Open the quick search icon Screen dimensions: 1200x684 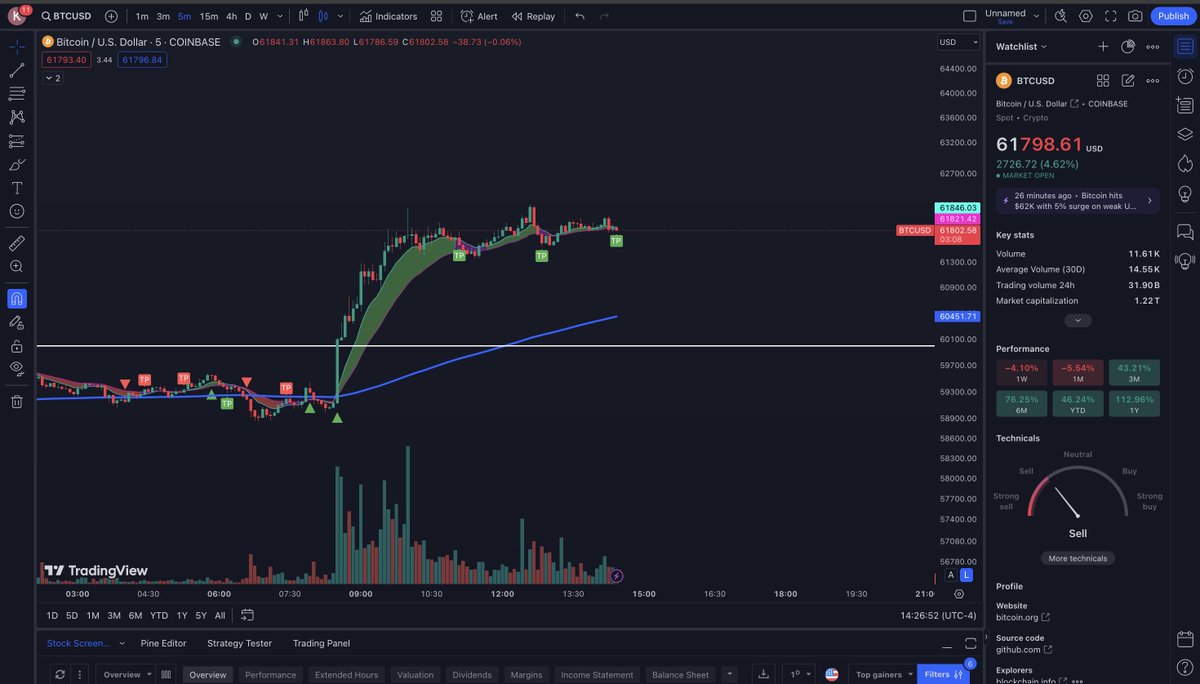[1061, 16]
